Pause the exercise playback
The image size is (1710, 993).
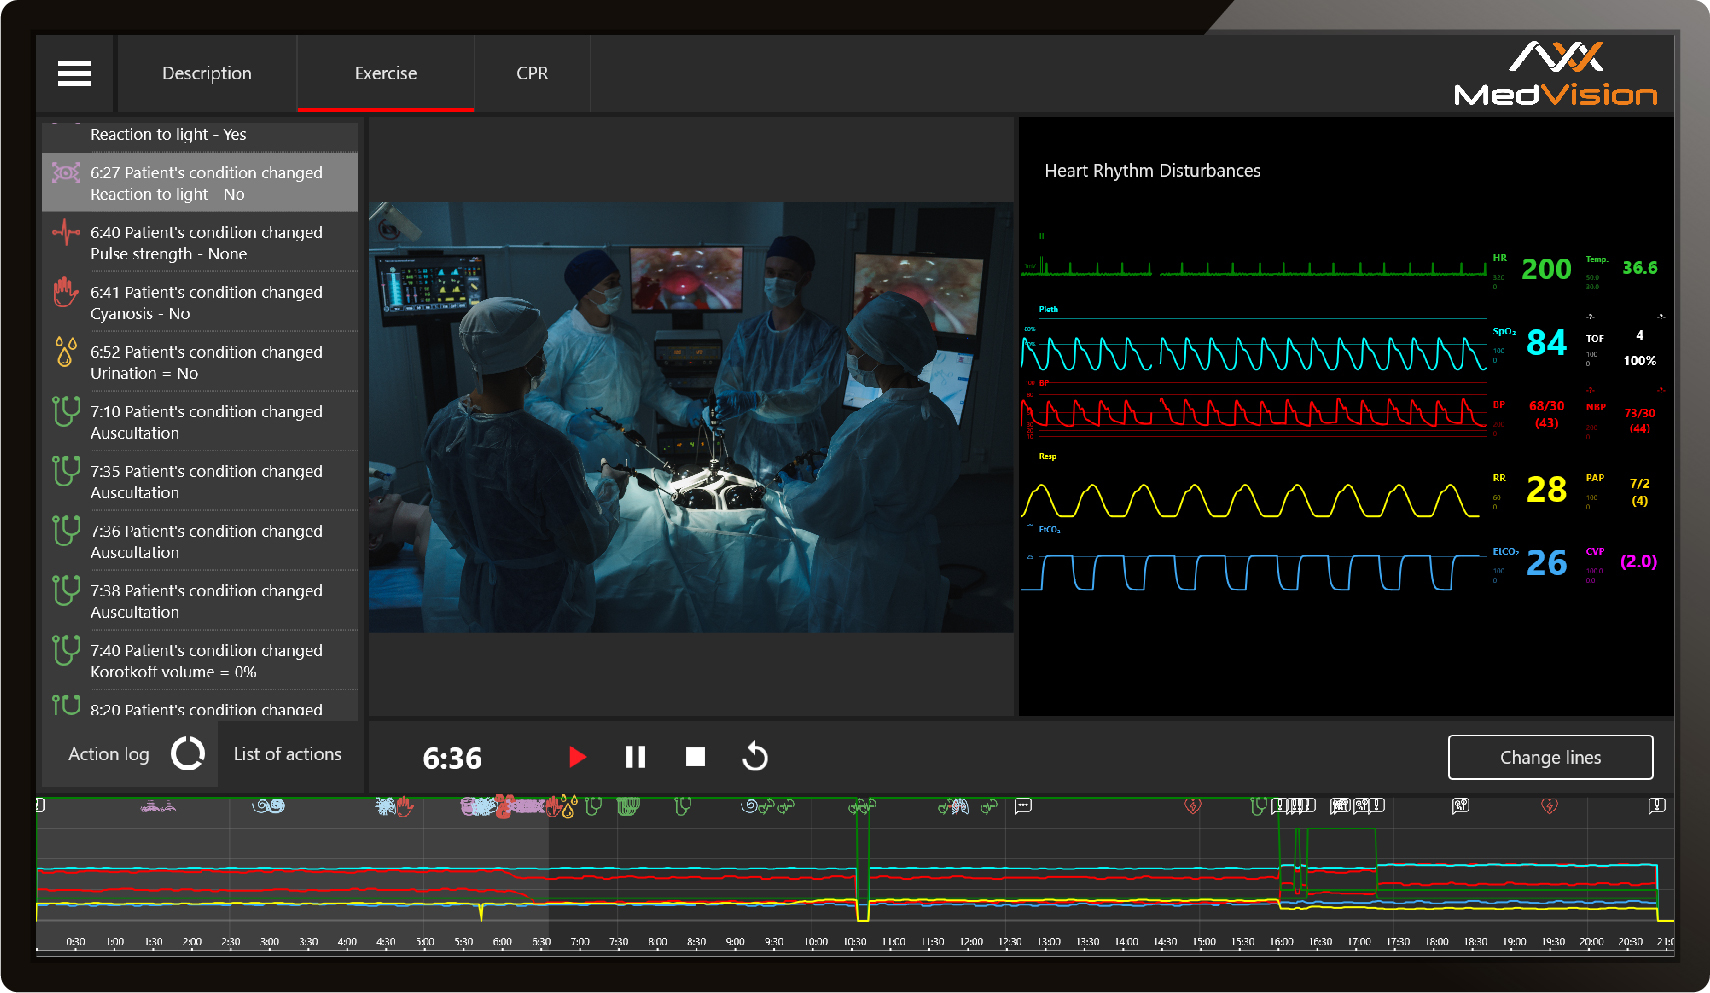(x=635, y=757)
